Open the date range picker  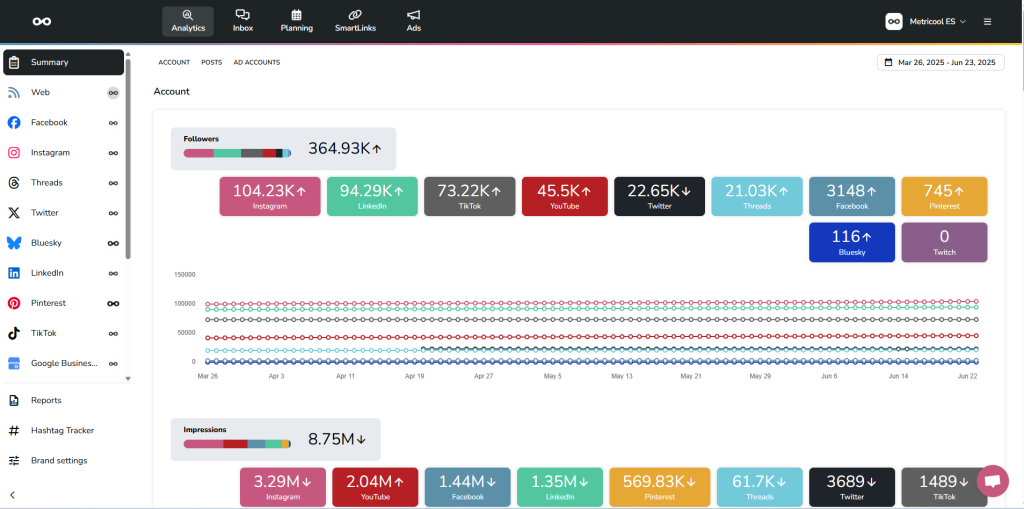tap(940, 62)
